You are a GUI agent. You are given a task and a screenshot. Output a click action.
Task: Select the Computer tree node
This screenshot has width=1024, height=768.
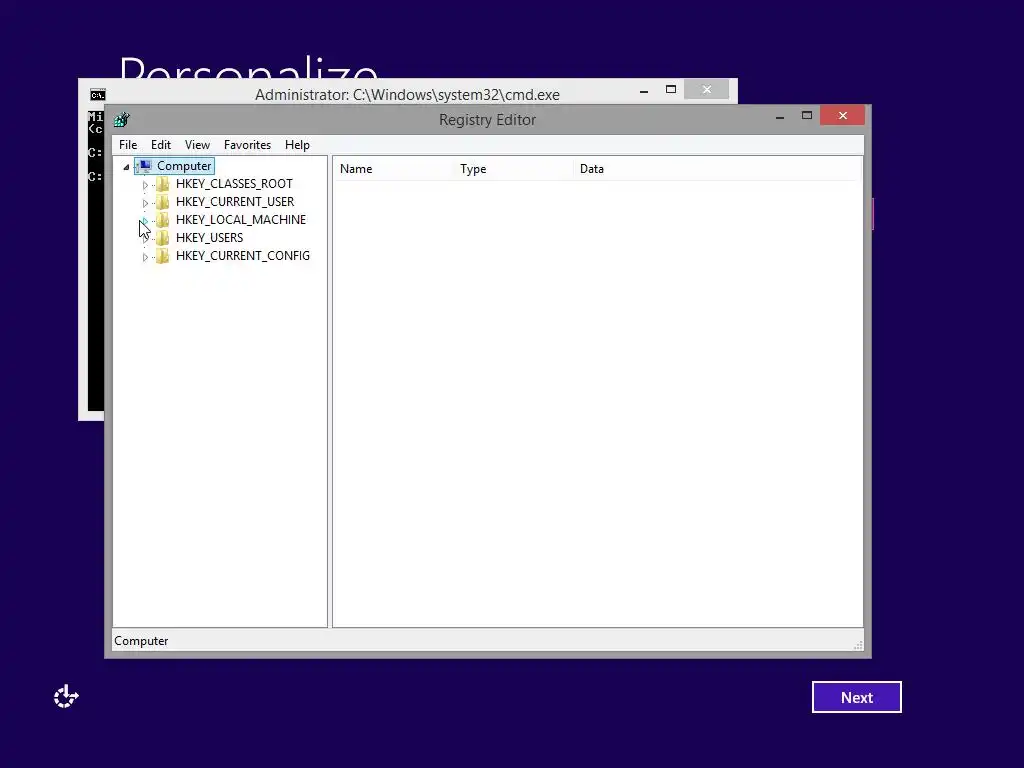[x=184, y=166]
